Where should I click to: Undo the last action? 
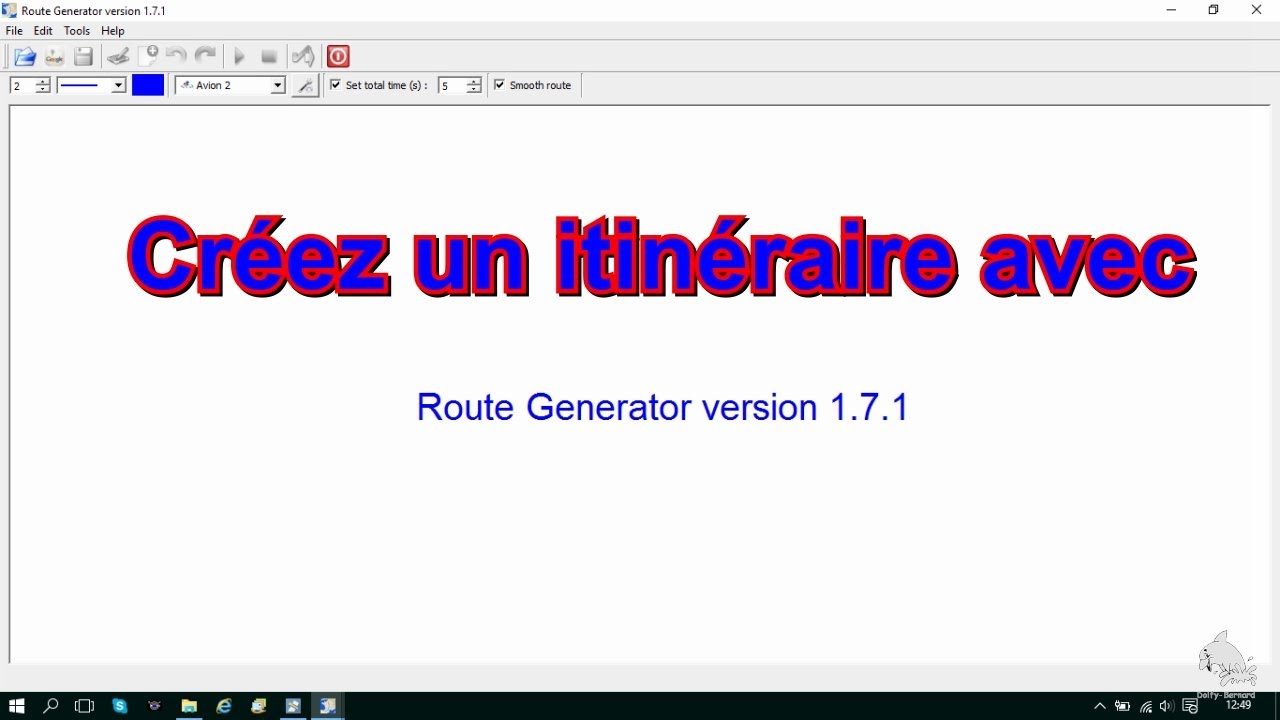[176, 56]
